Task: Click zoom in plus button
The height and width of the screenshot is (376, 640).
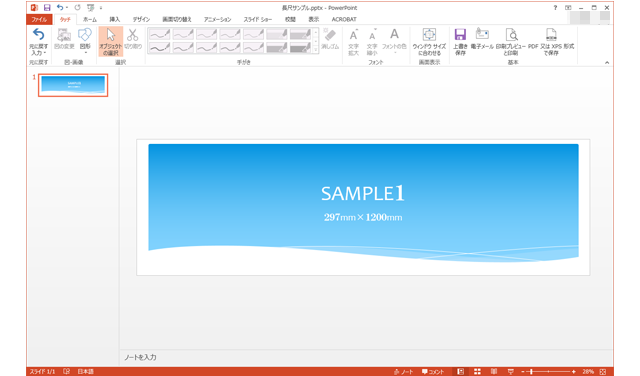Action: pos(574,372)
